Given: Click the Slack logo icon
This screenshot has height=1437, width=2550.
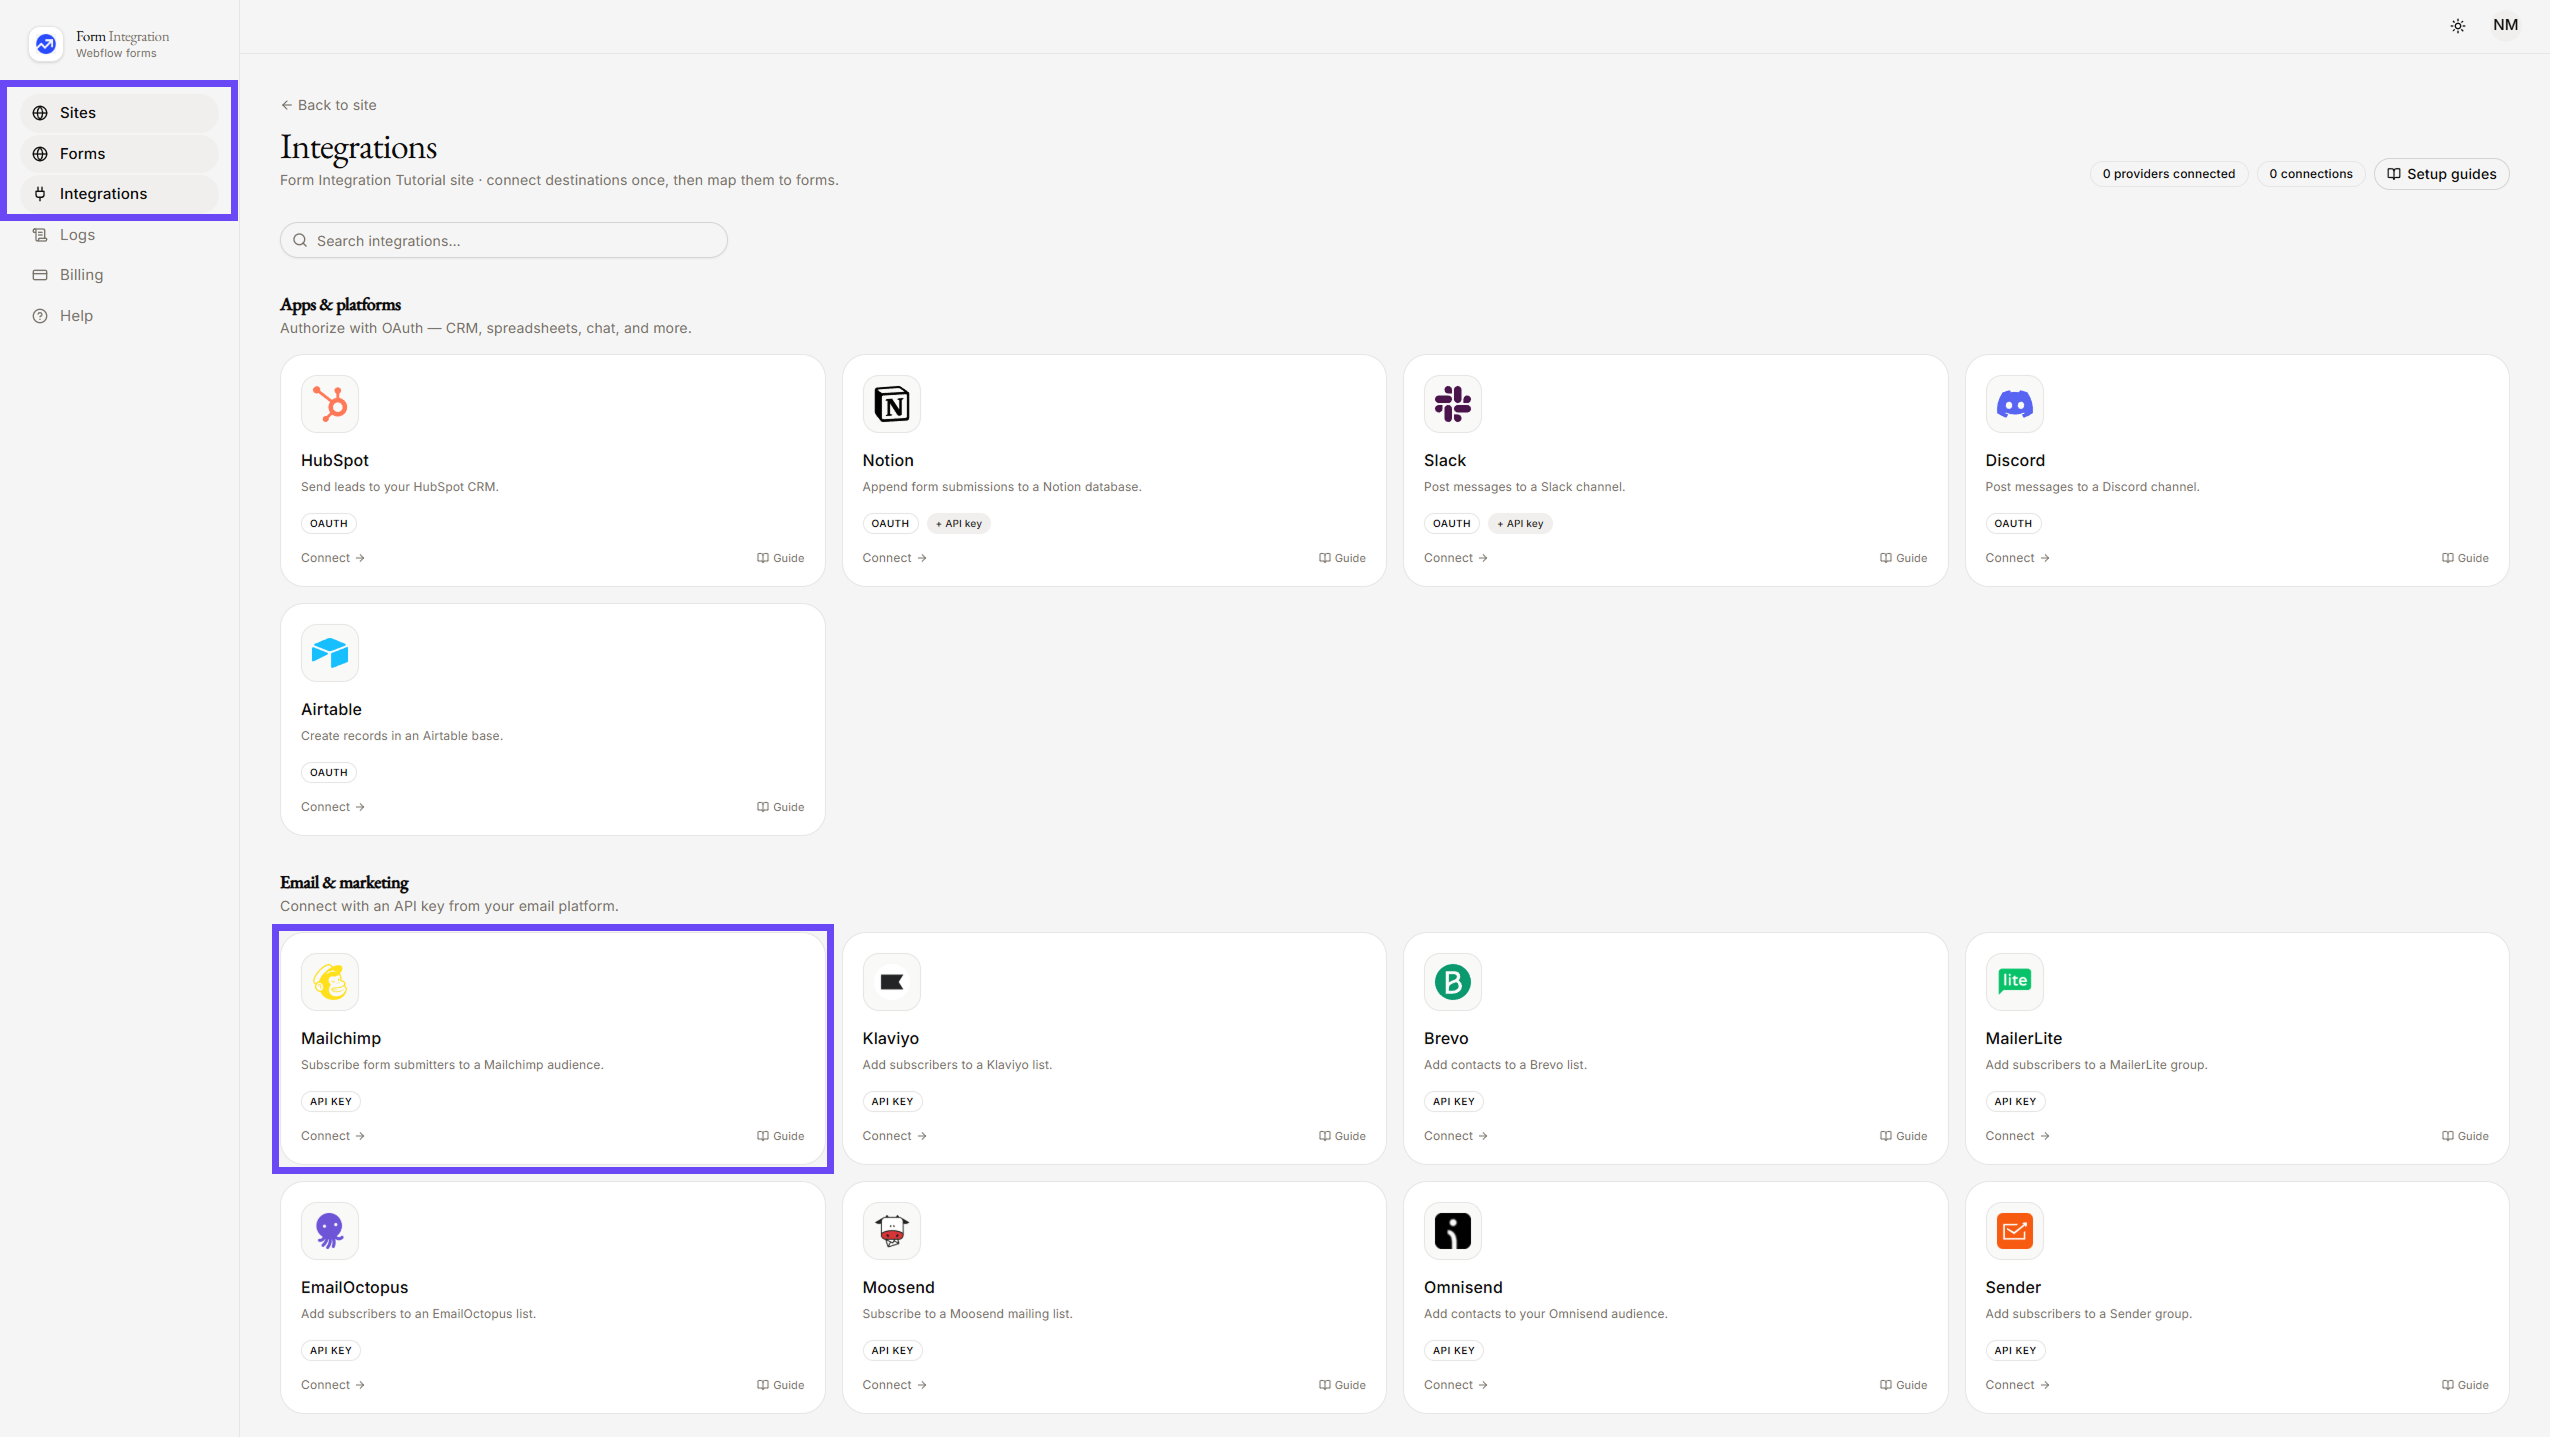Looking at the screenshot, I should 1452,404.
